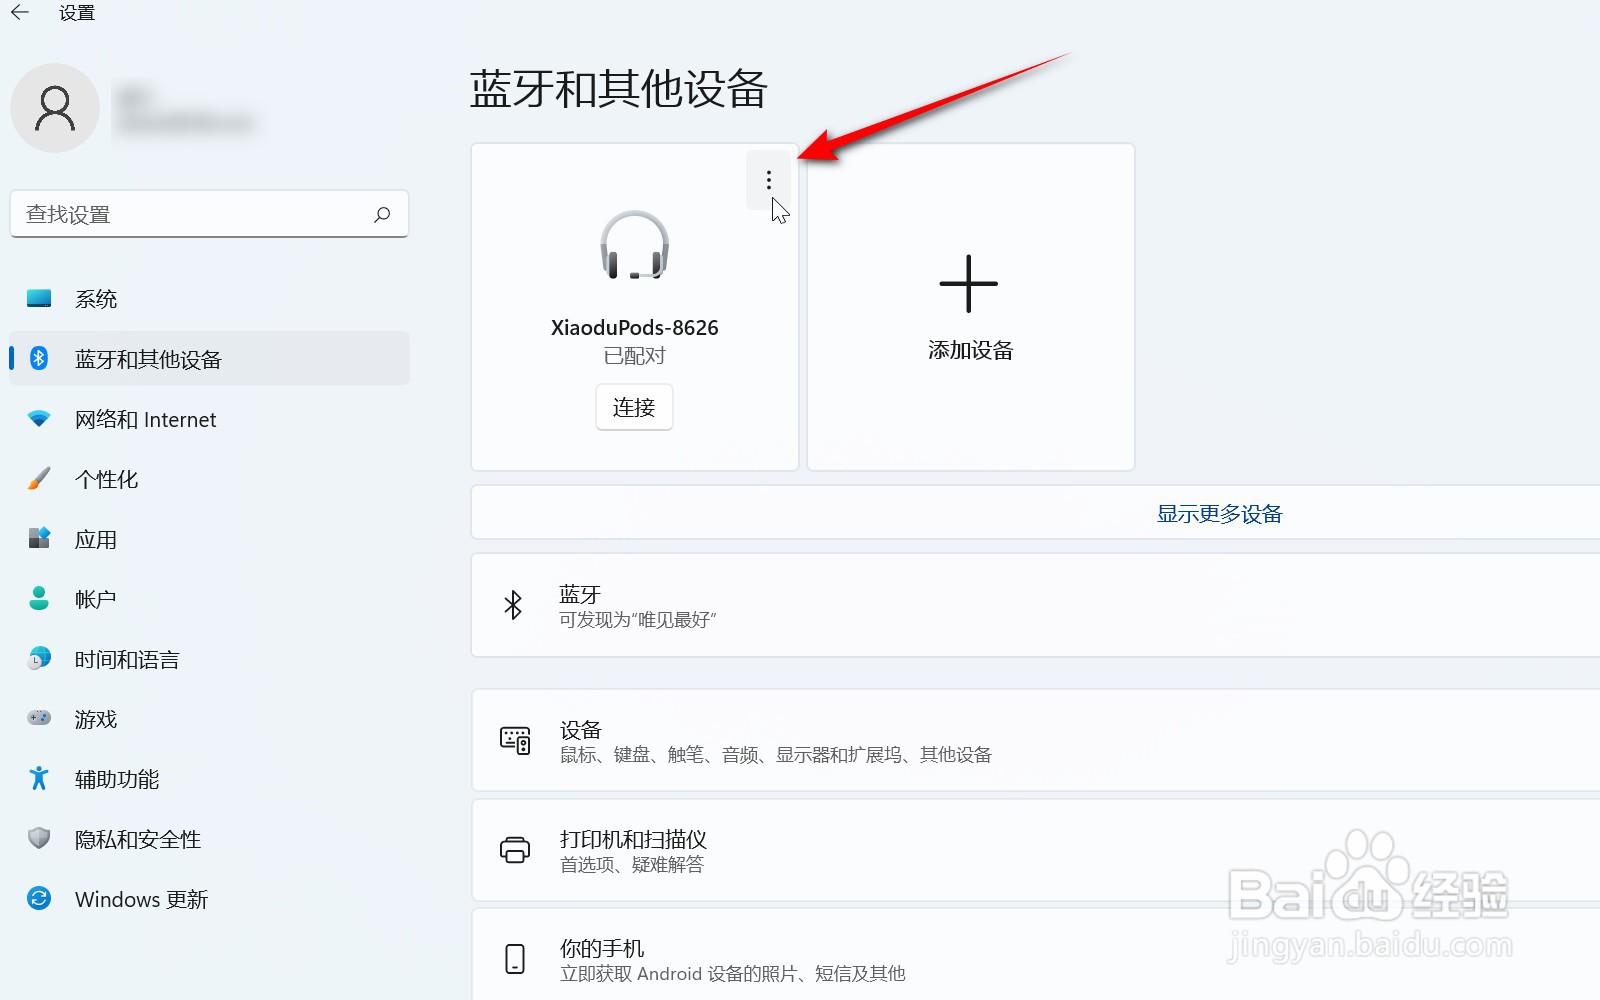This screenshot has height=1000, width=1600.
Task: Click the headset image on XiaoduPods-8626 card
Action: [634, 247]
